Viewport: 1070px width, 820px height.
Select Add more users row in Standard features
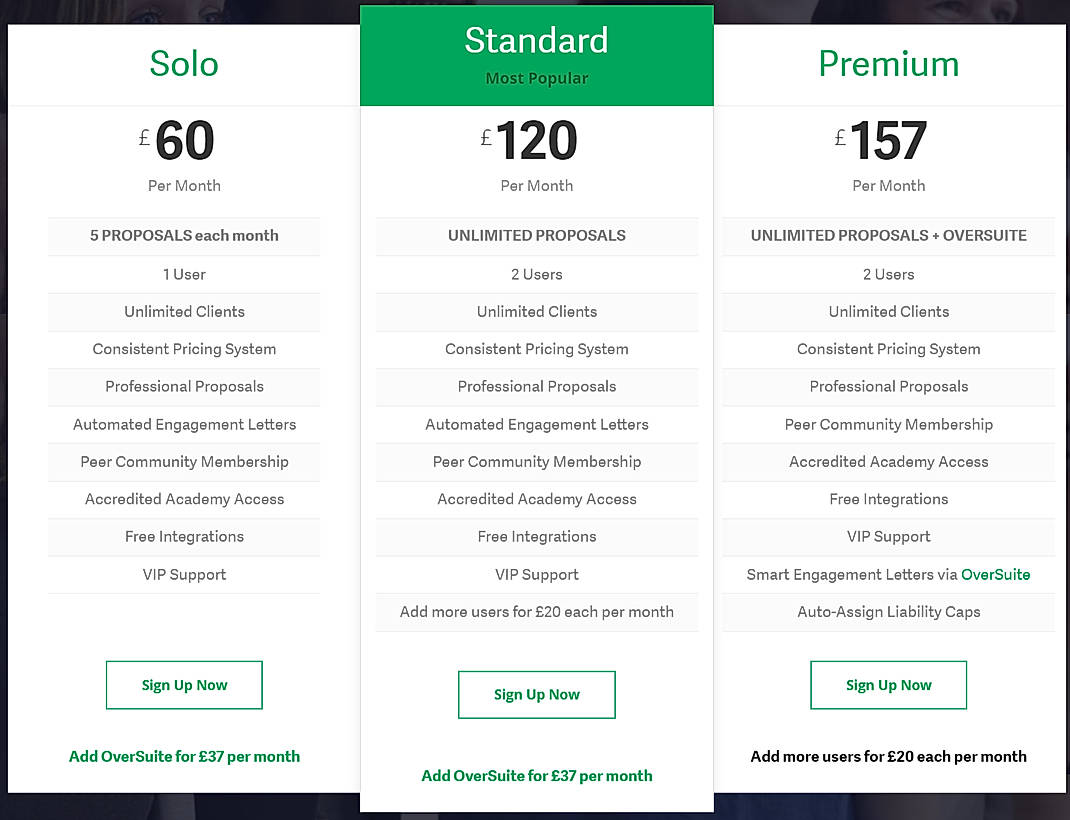coord(536,611)
